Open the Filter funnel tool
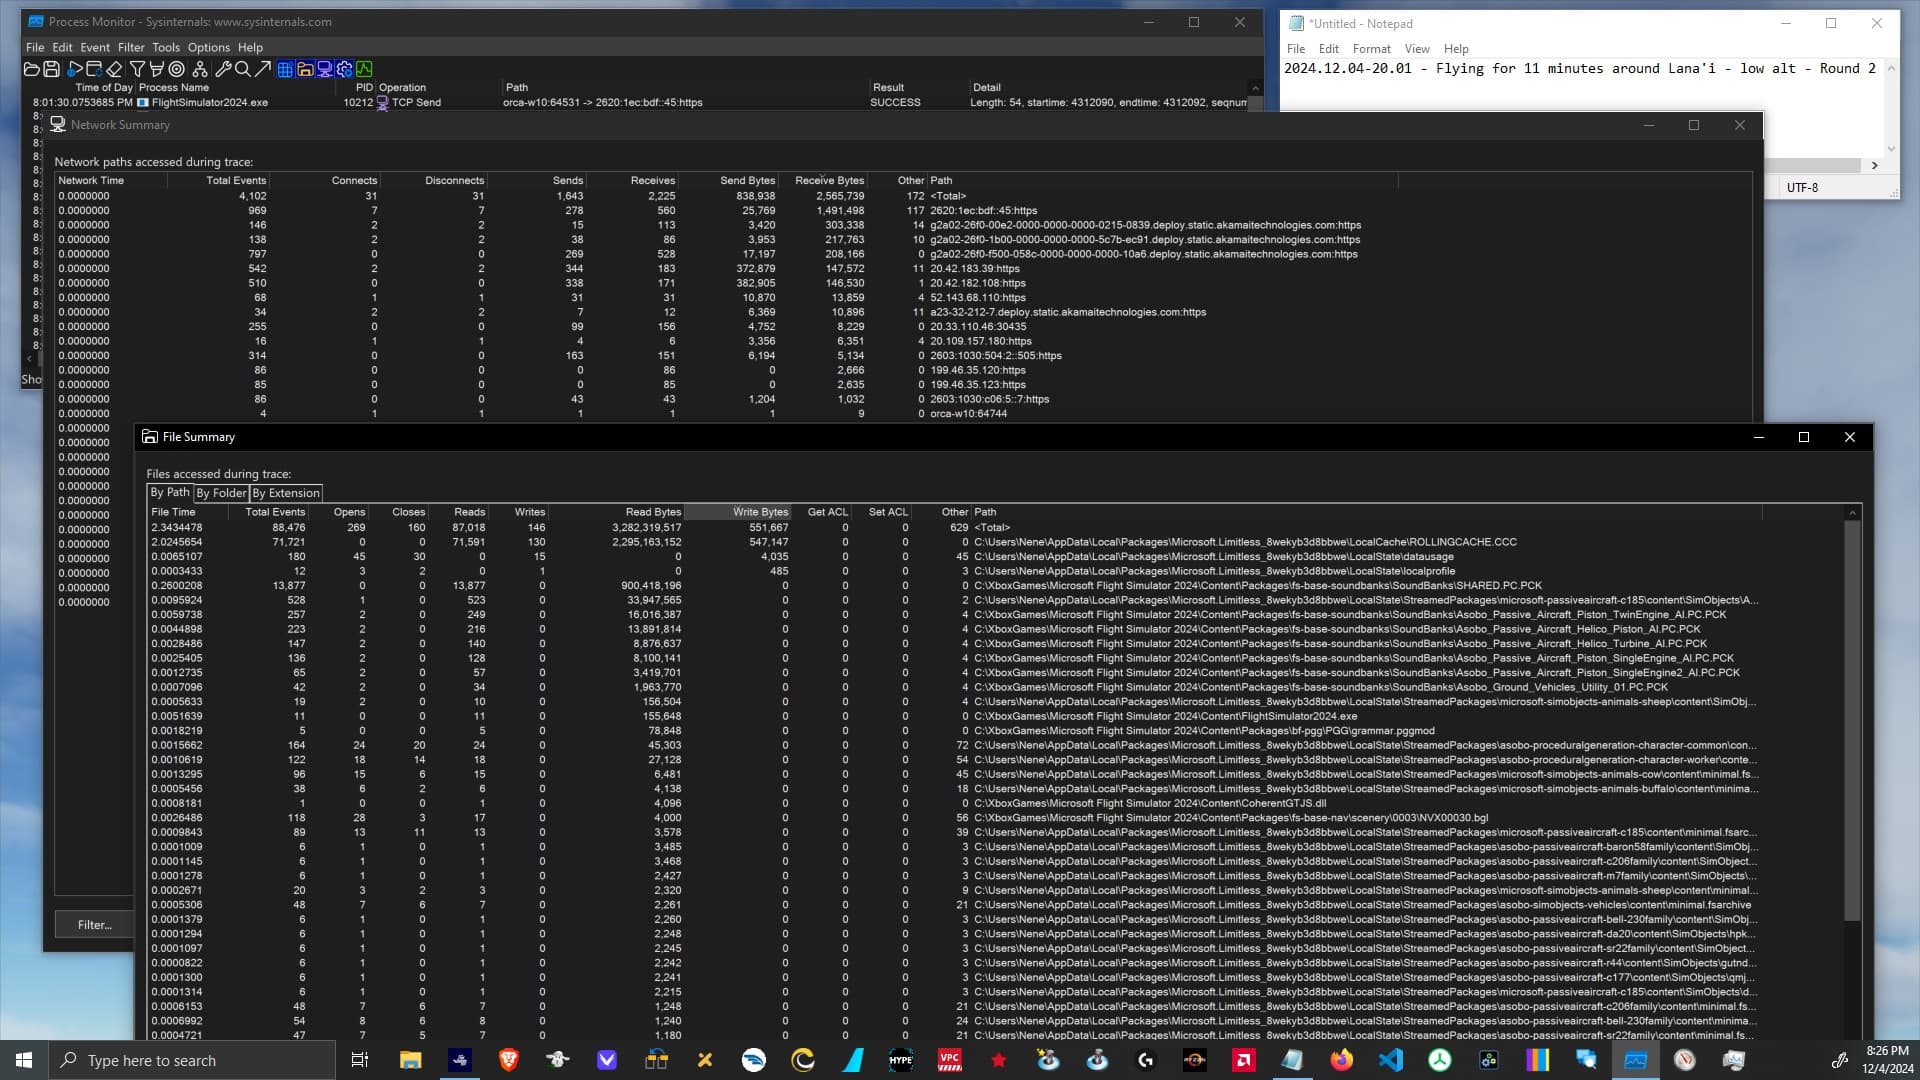The image size is (1920, 1080). click(138, 69)
